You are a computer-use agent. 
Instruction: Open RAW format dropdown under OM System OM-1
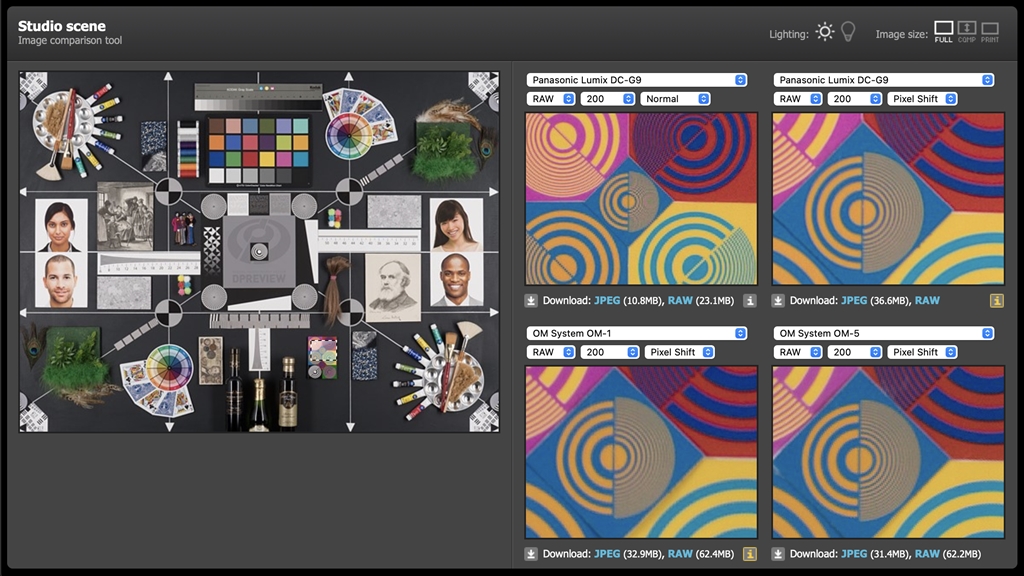point(551,352)
